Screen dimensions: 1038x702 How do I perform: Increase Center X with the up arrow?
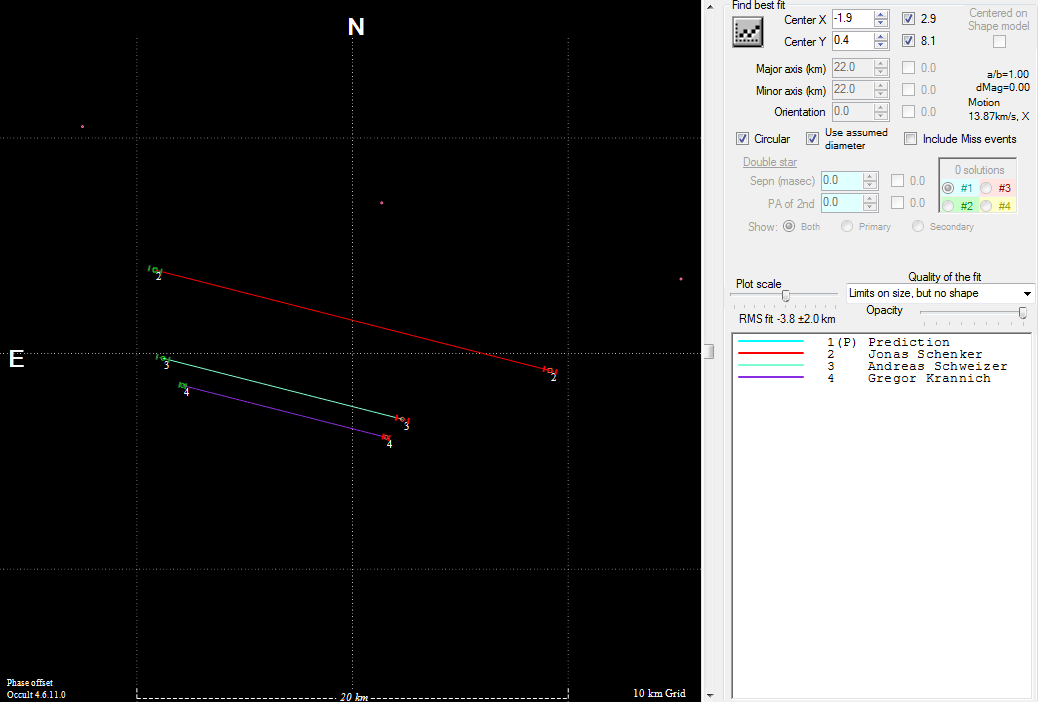880,15
